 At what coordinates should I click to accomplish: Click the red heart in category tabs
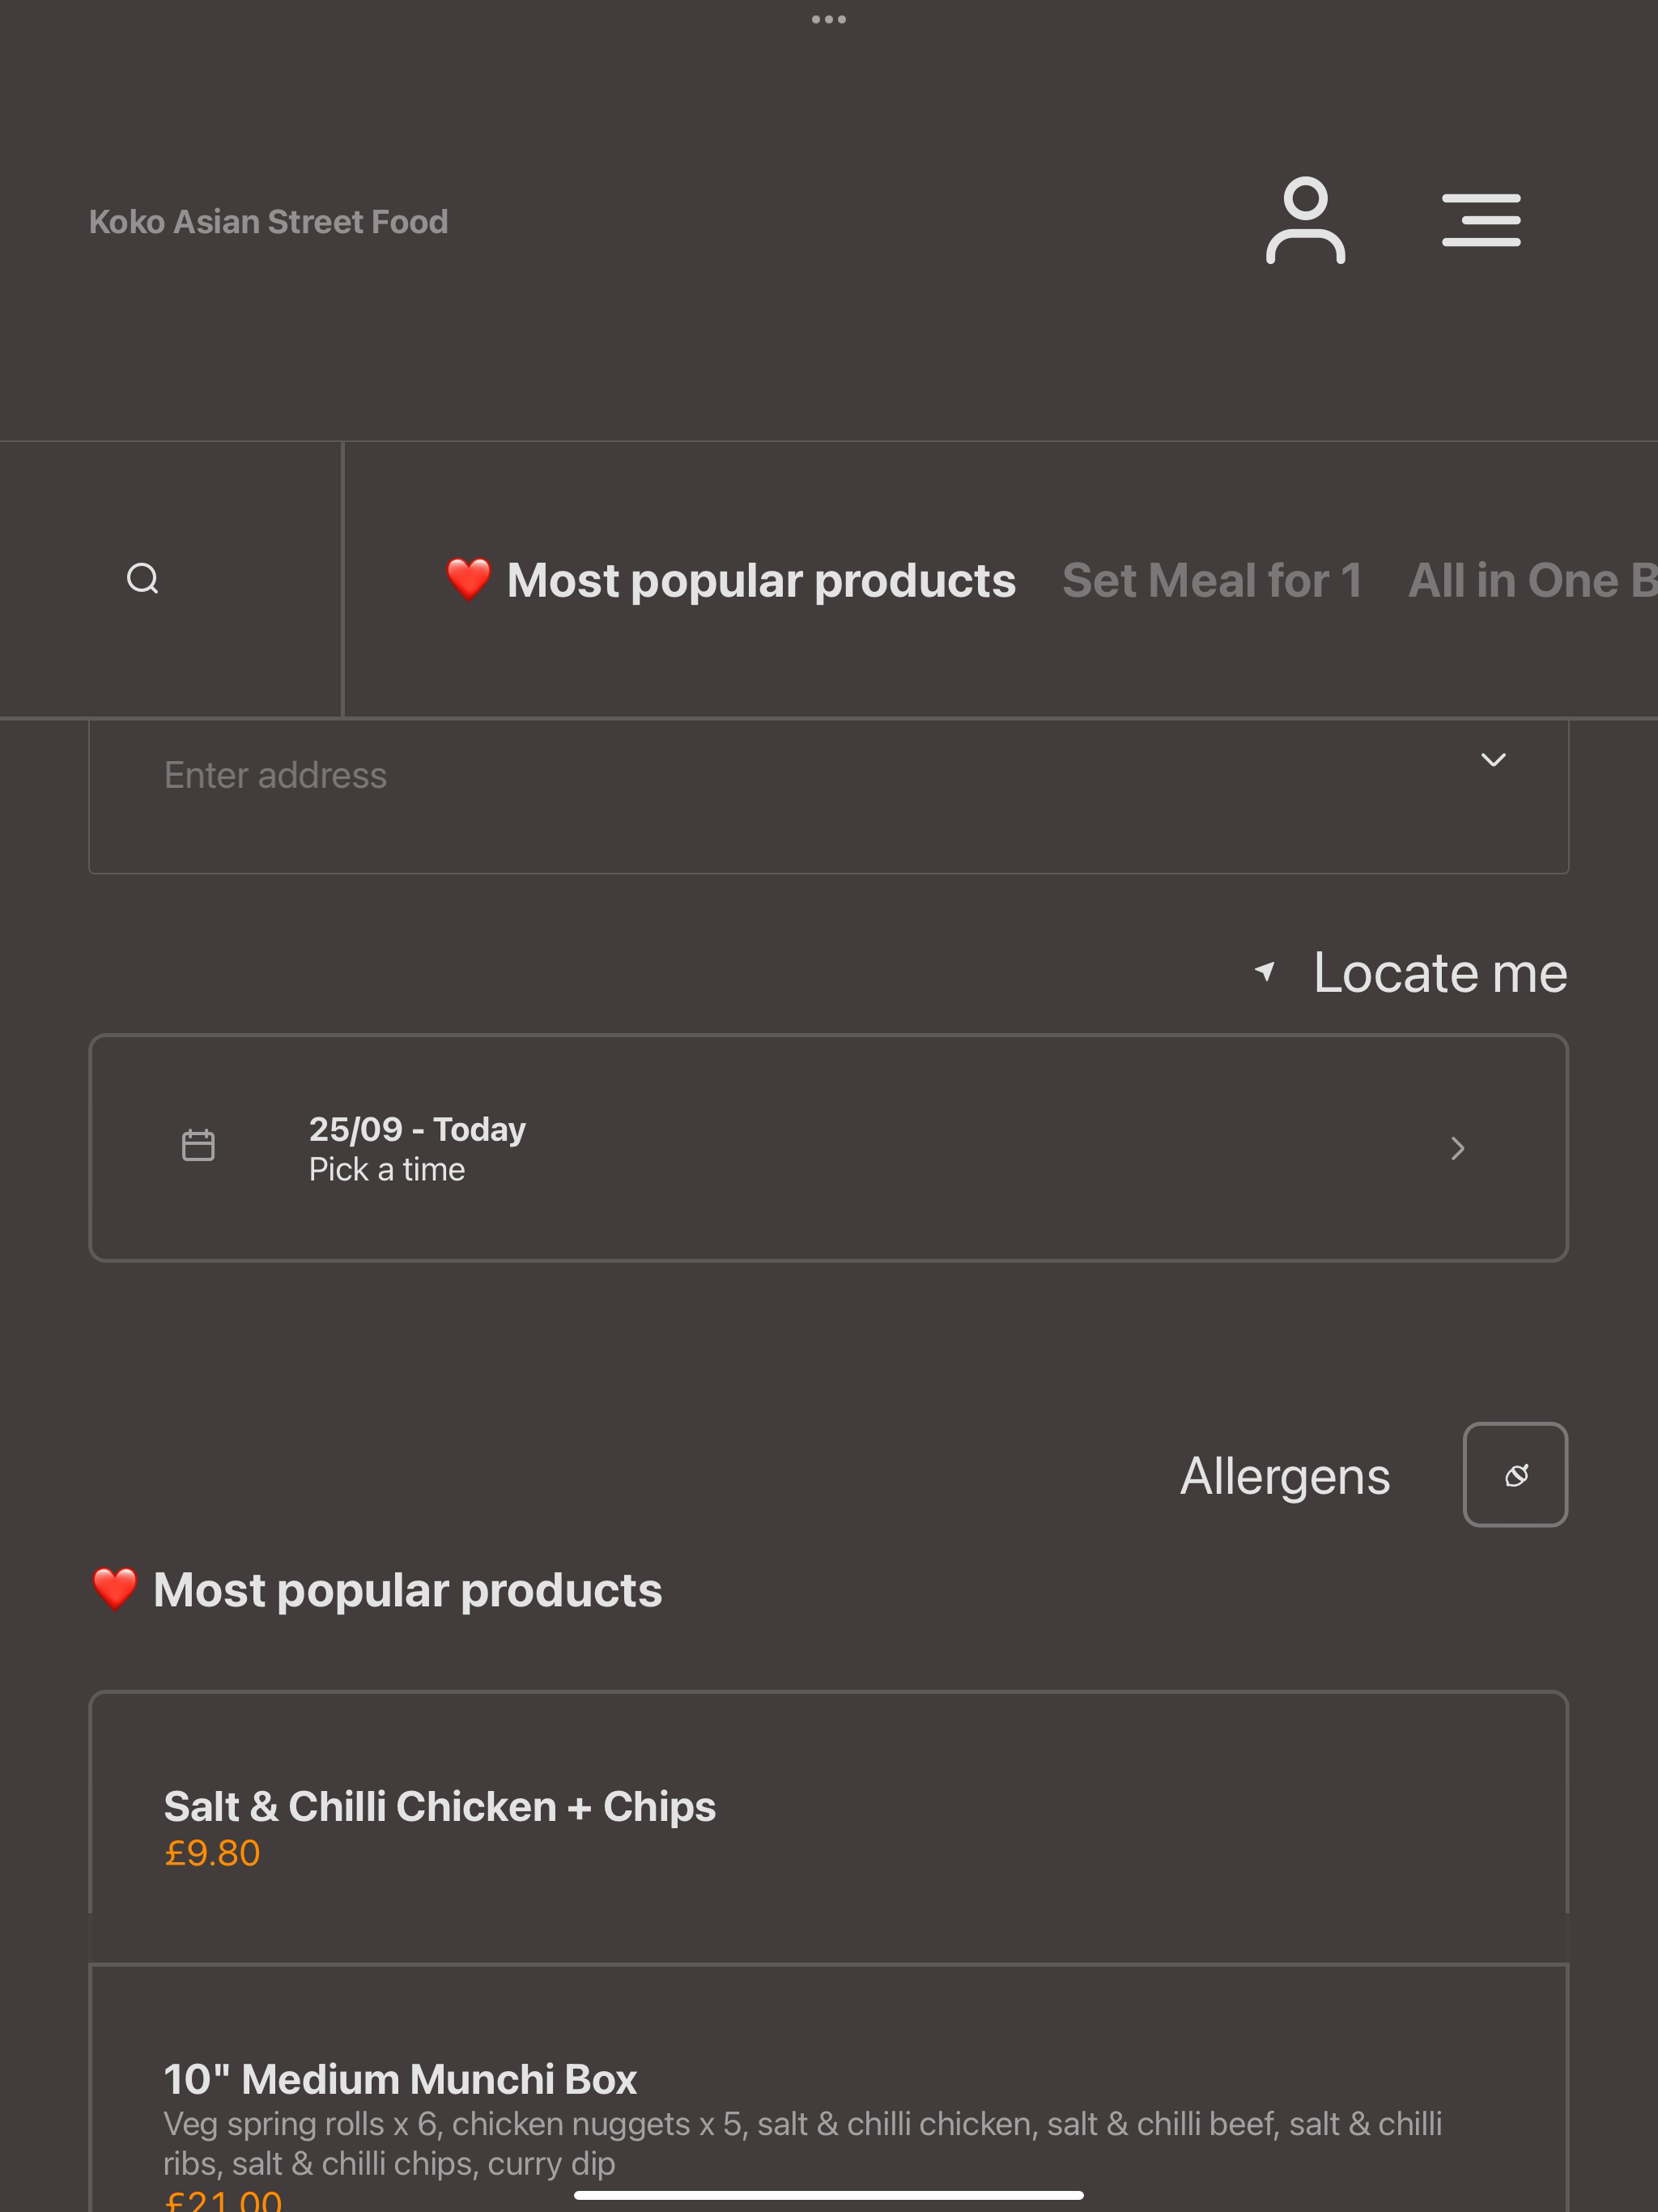[x=468, y=580]
